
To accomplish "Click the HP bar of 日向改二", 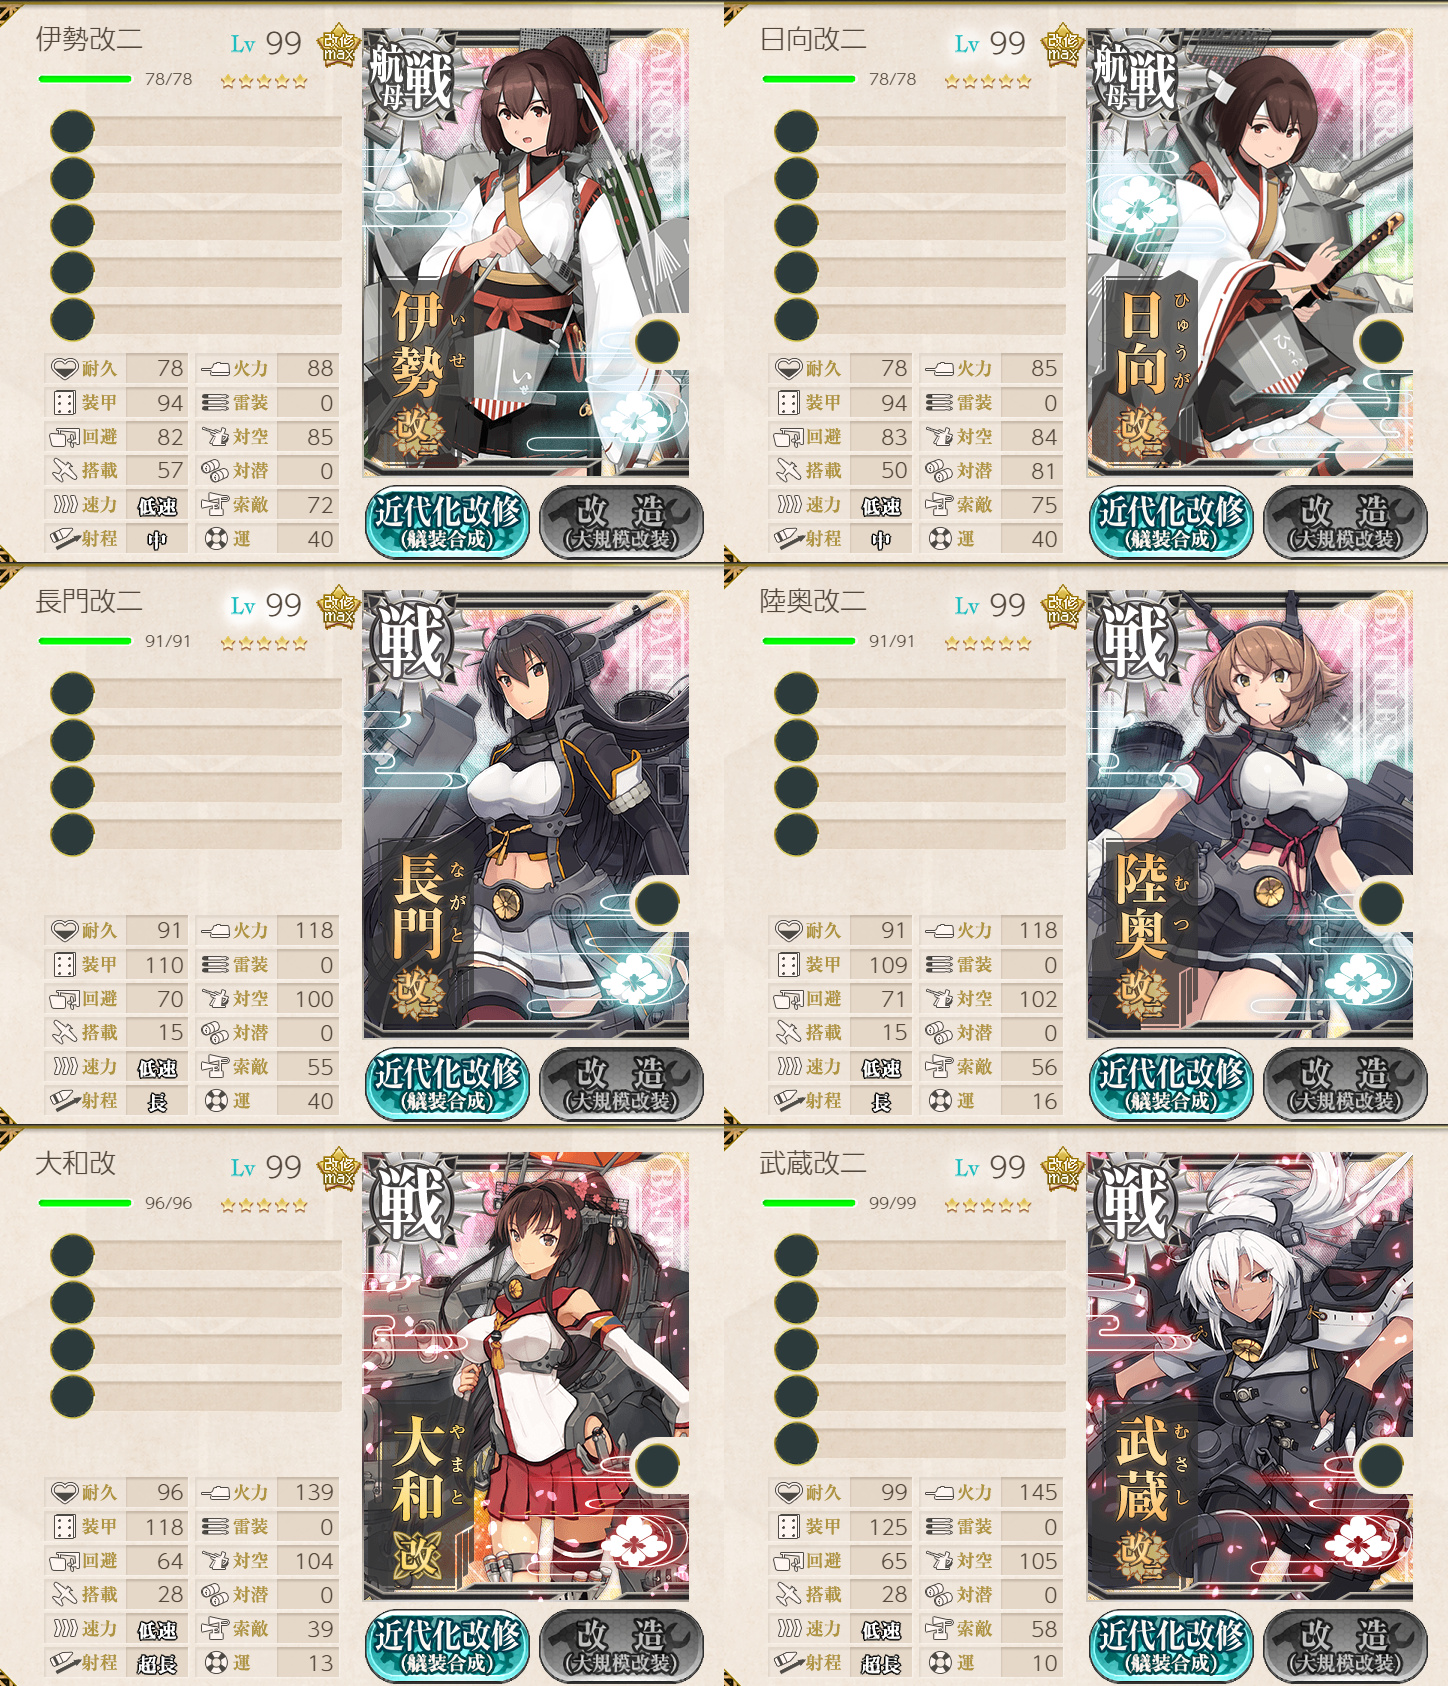I will pyautogui.click(x=808, y=79).
